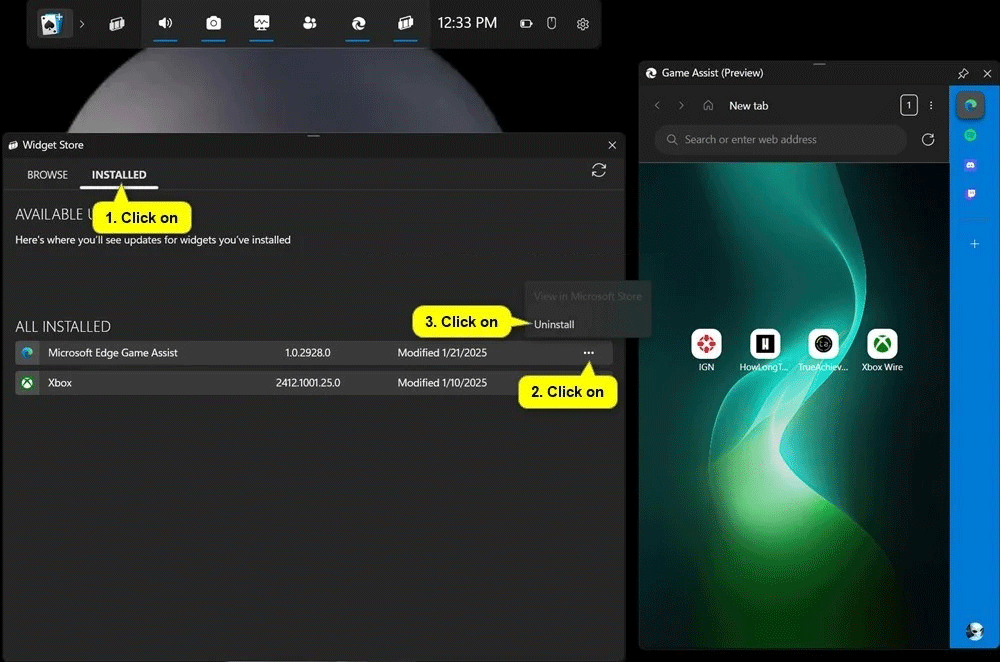Screen dimensions: 1000x662
Task: Open the Capture camera widget
Action: pyautogui.click(x=213, y=23)
